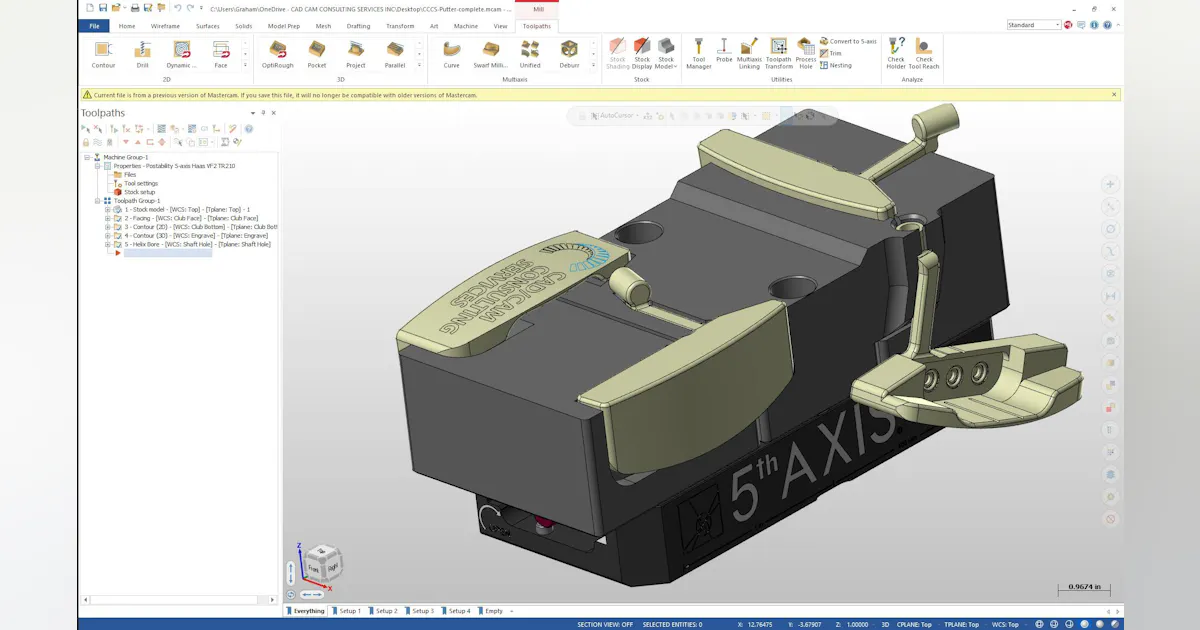Run Check Holder analysis
1200x630 pixels.
pos(896,54)
